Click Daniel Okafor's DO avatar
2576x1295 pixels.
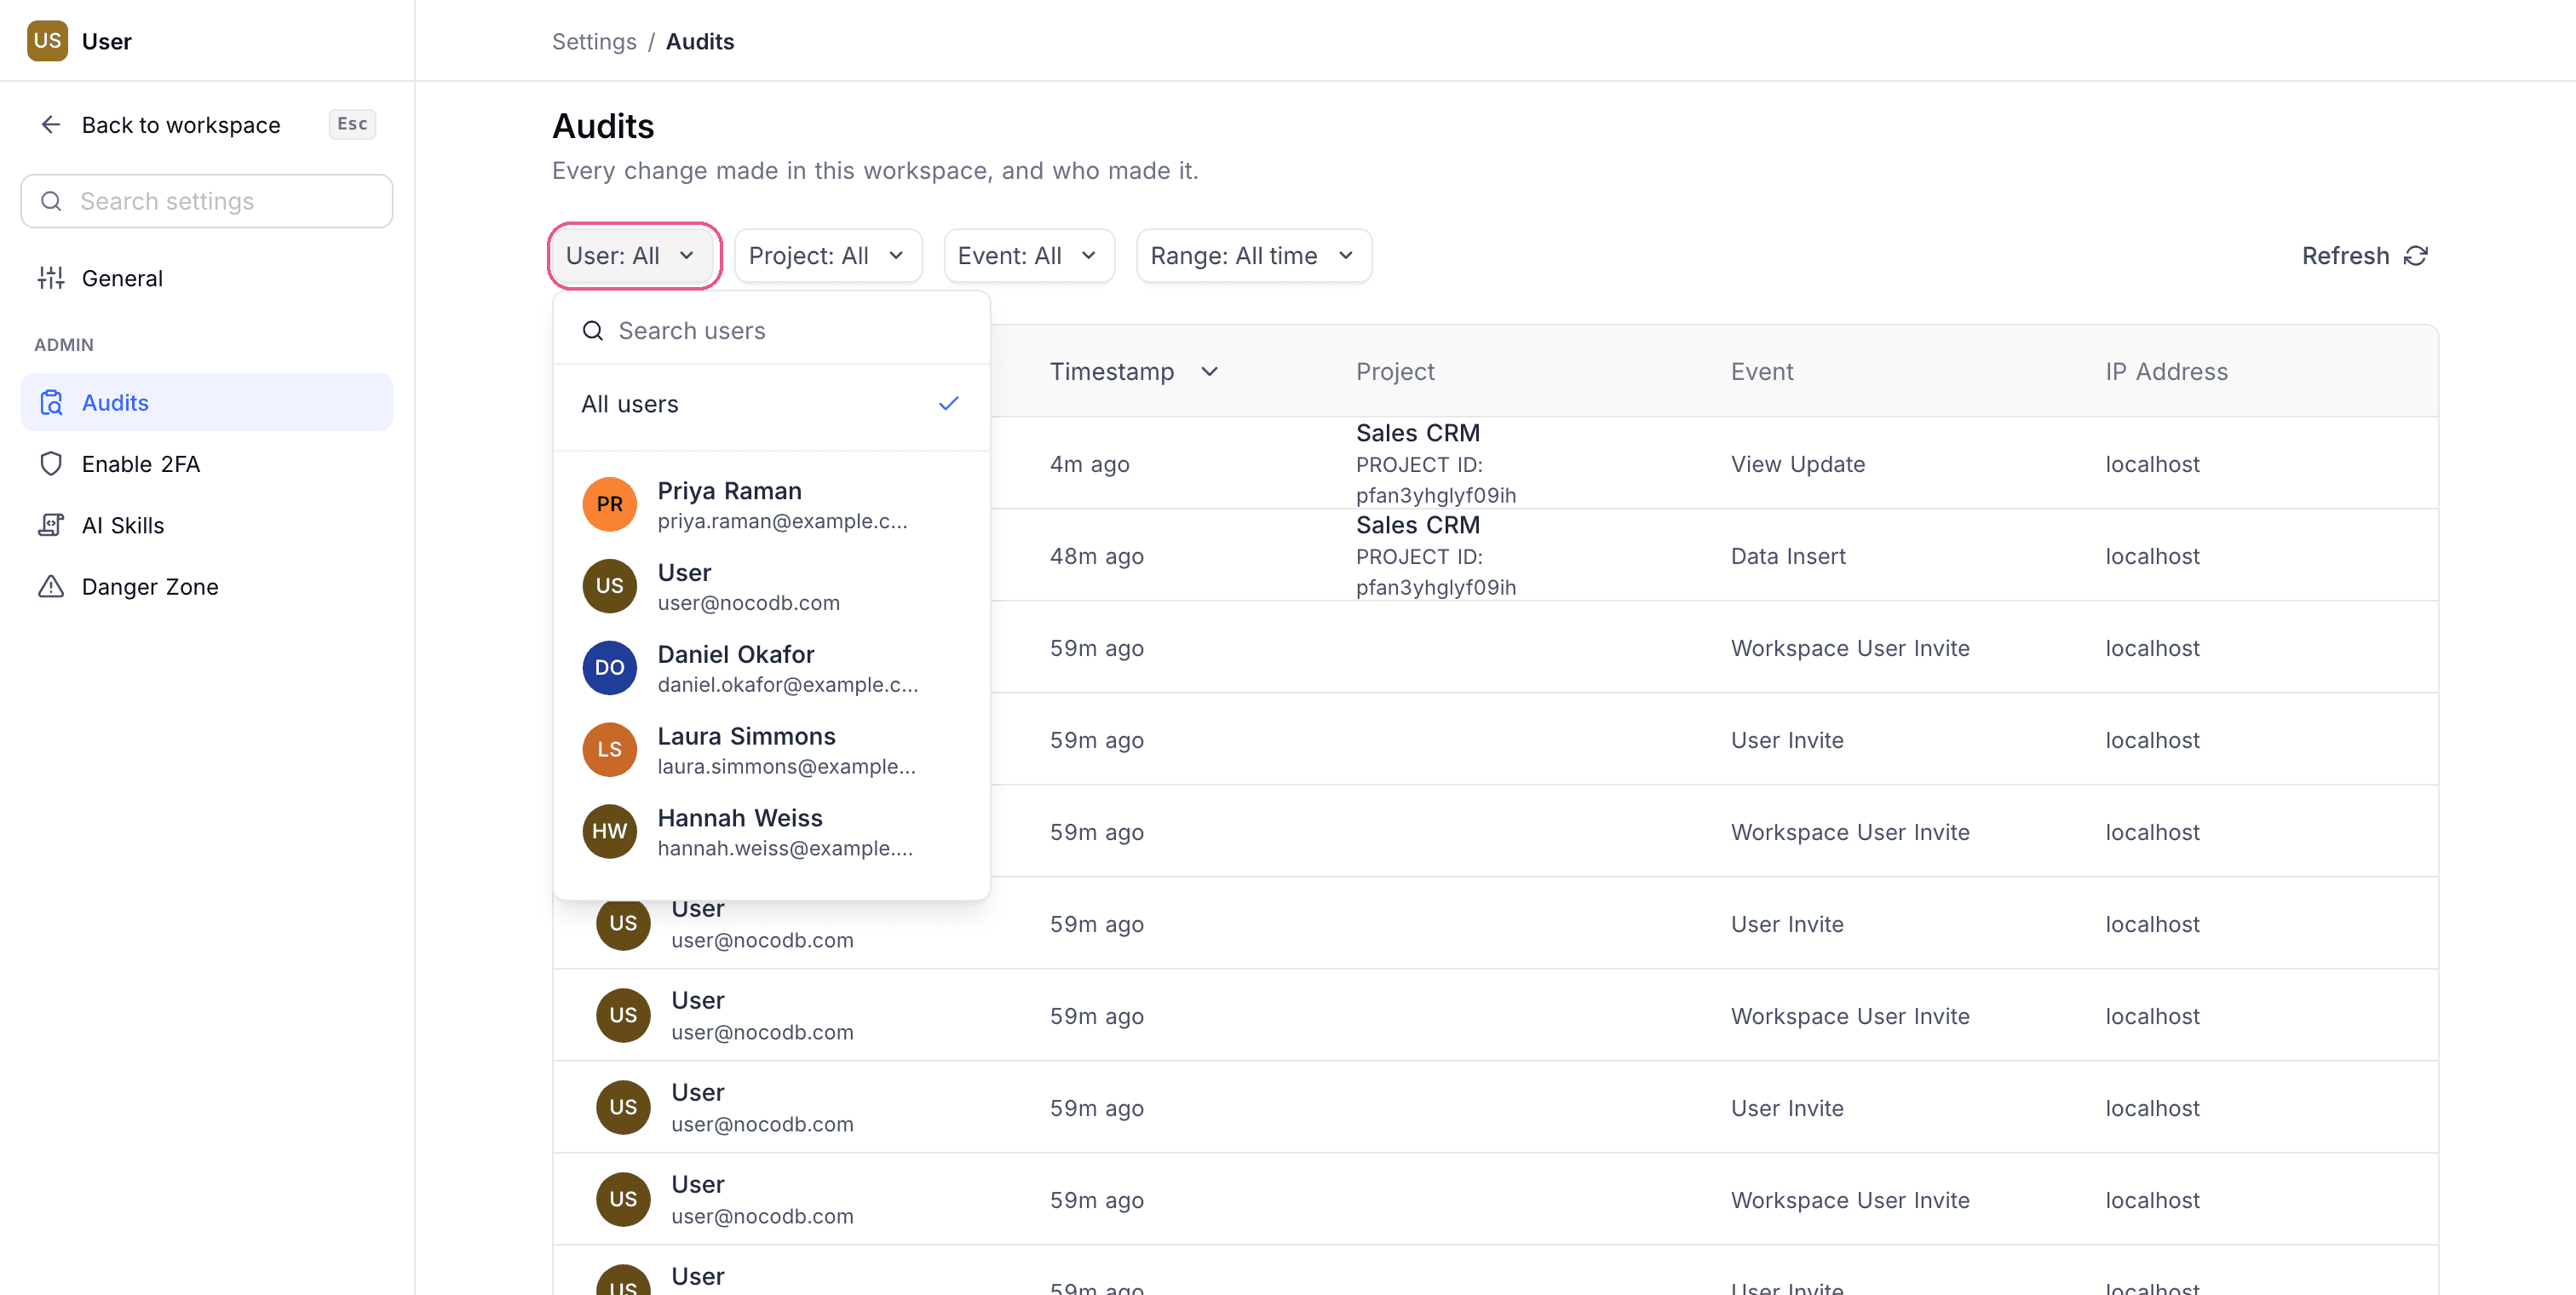(610, 667)
